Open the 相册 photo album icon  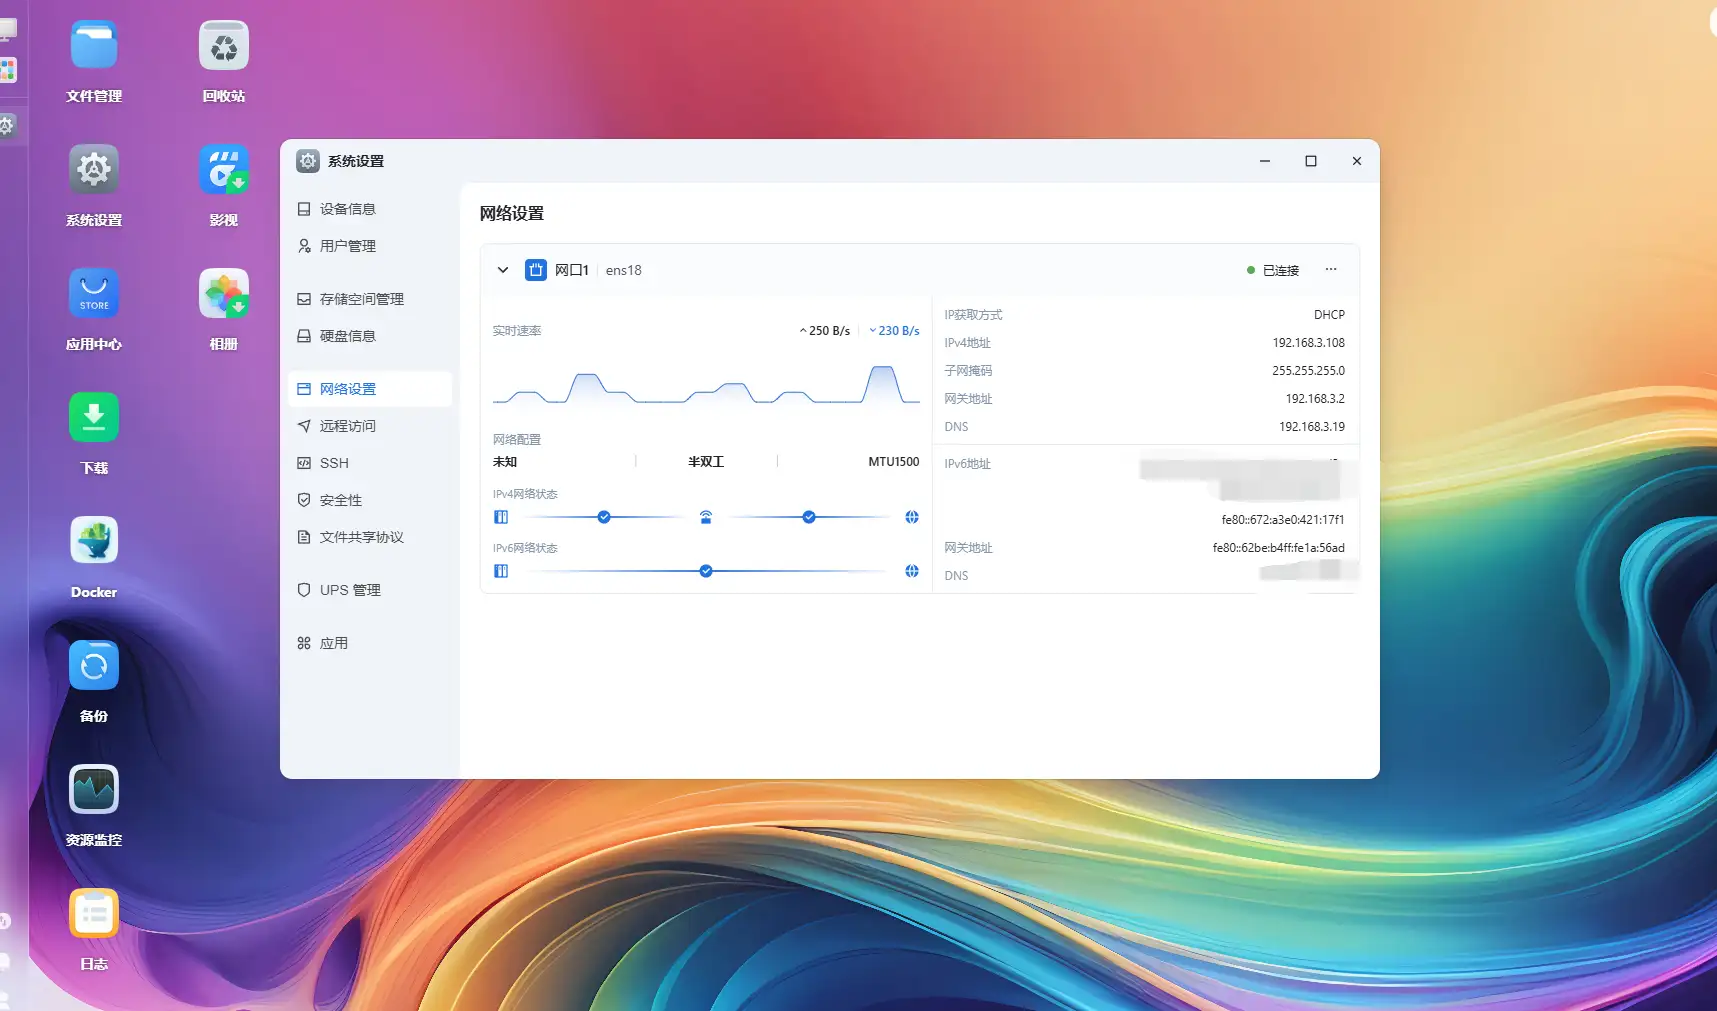click(x=224, y=294)
